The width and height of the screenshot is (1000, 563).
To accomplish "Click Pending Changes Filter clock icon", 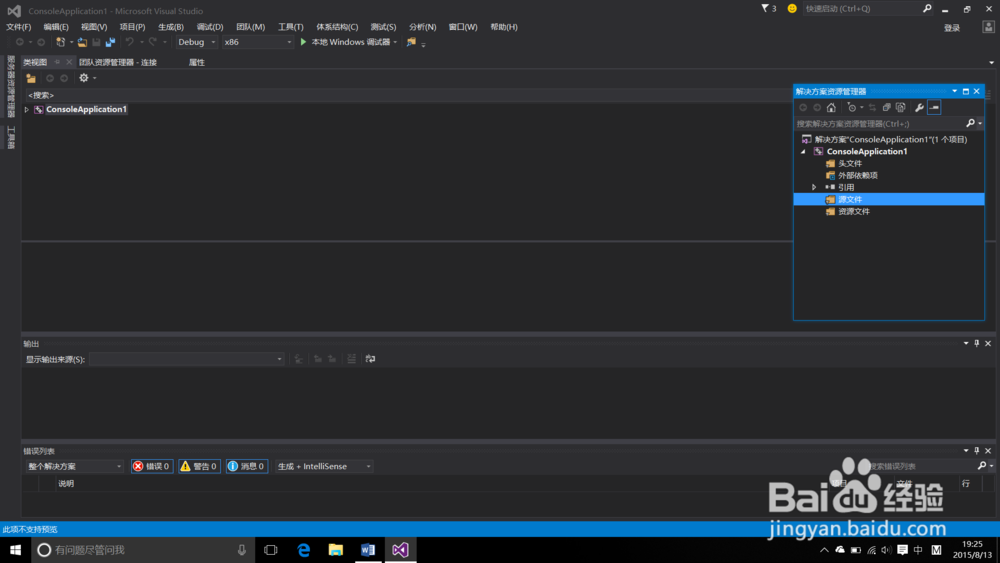I will (851, 108).
